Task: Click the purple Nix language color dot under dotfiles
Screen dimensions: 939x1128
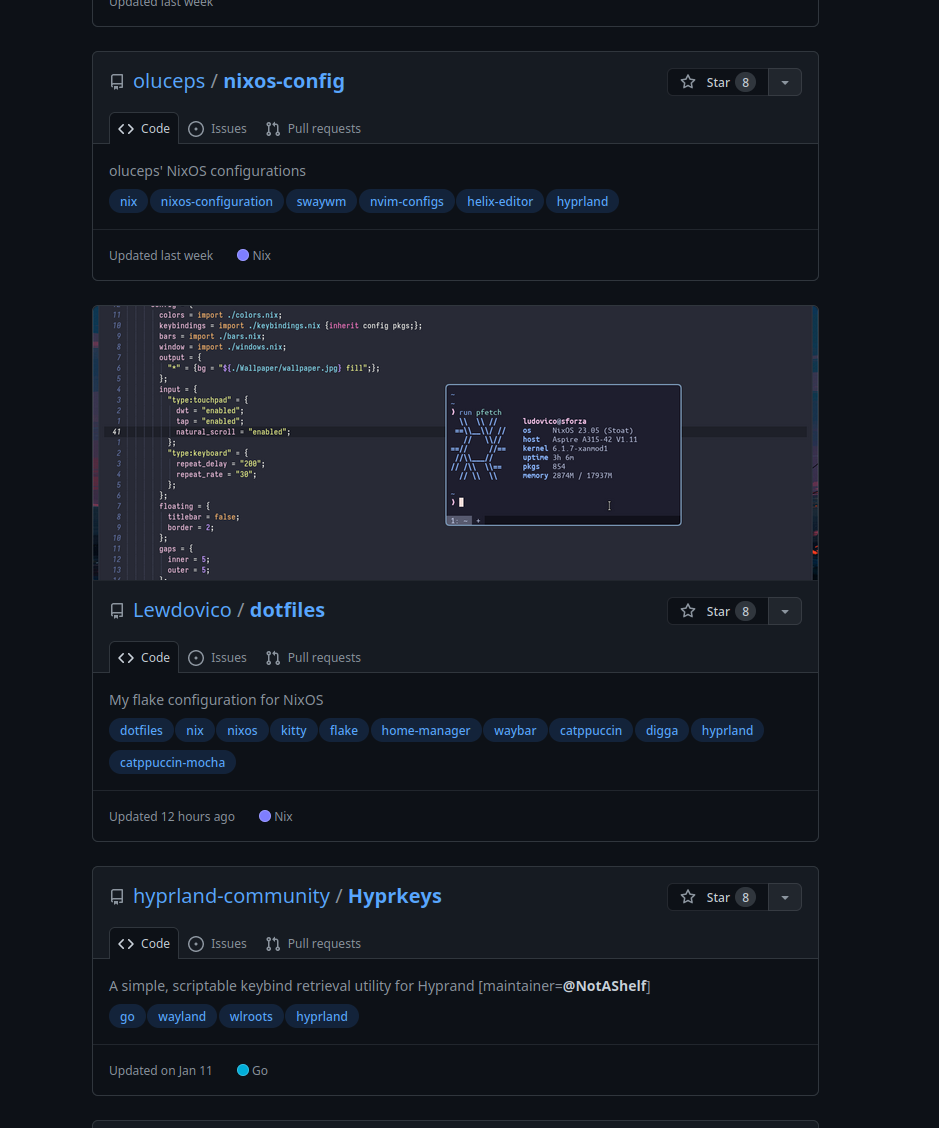Action: [x=264, y=816]
